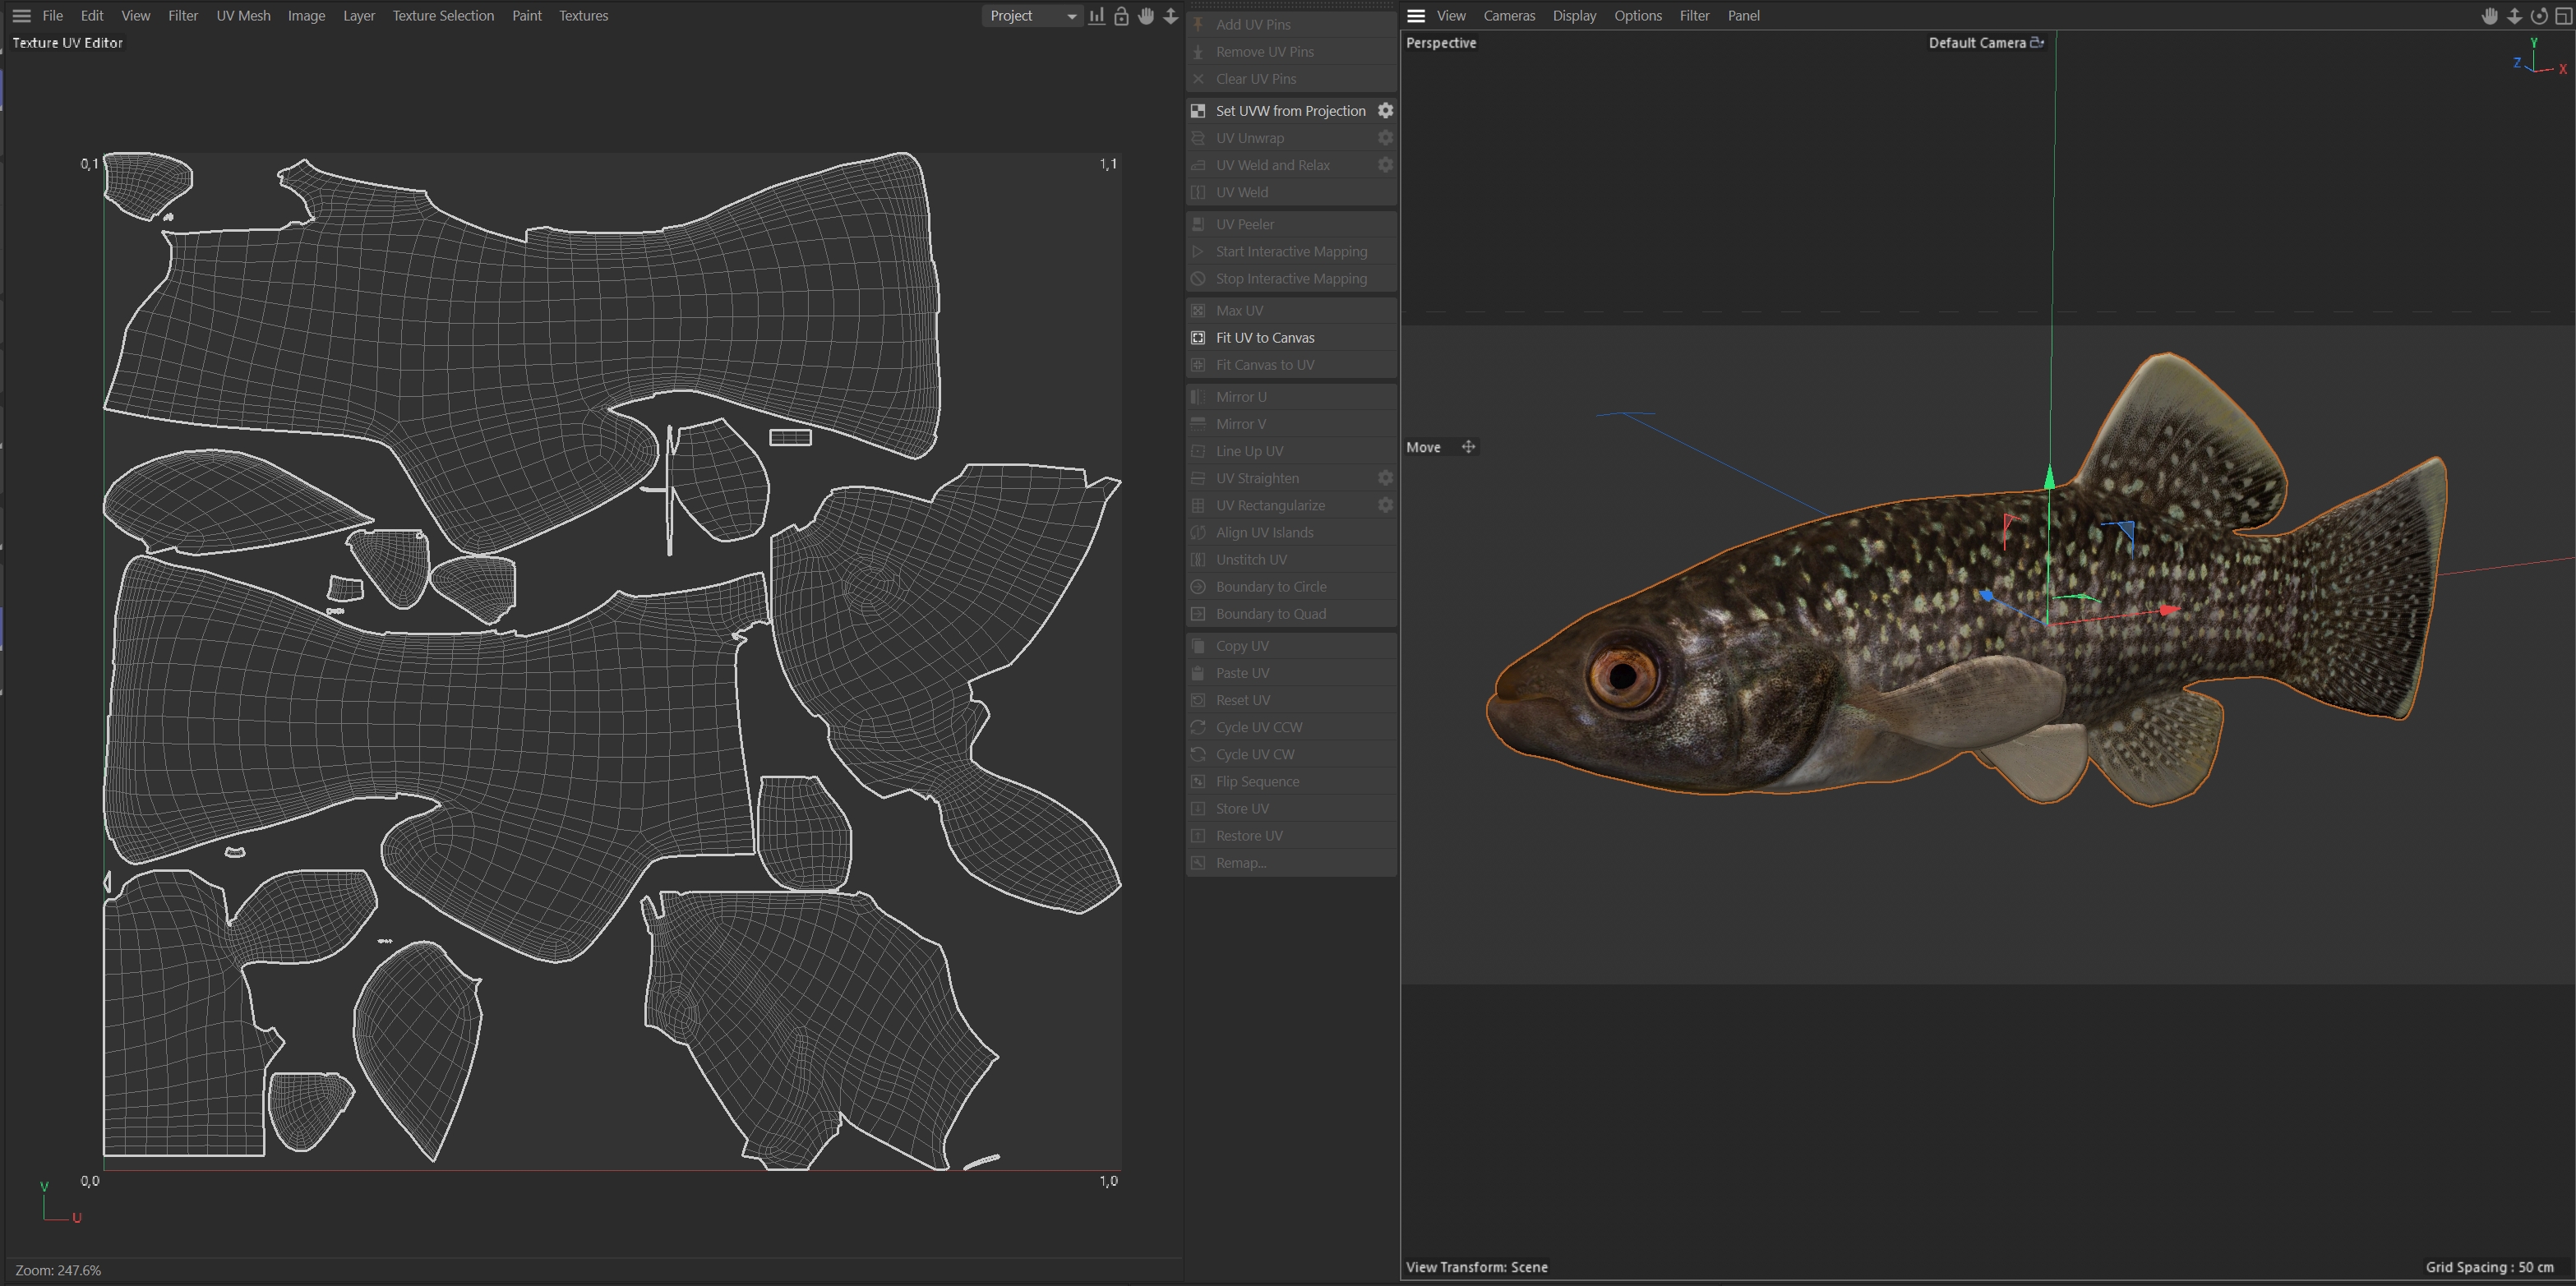
Task: Toggle the UV editor lock icon
Action: click(x=1121, y=16)
